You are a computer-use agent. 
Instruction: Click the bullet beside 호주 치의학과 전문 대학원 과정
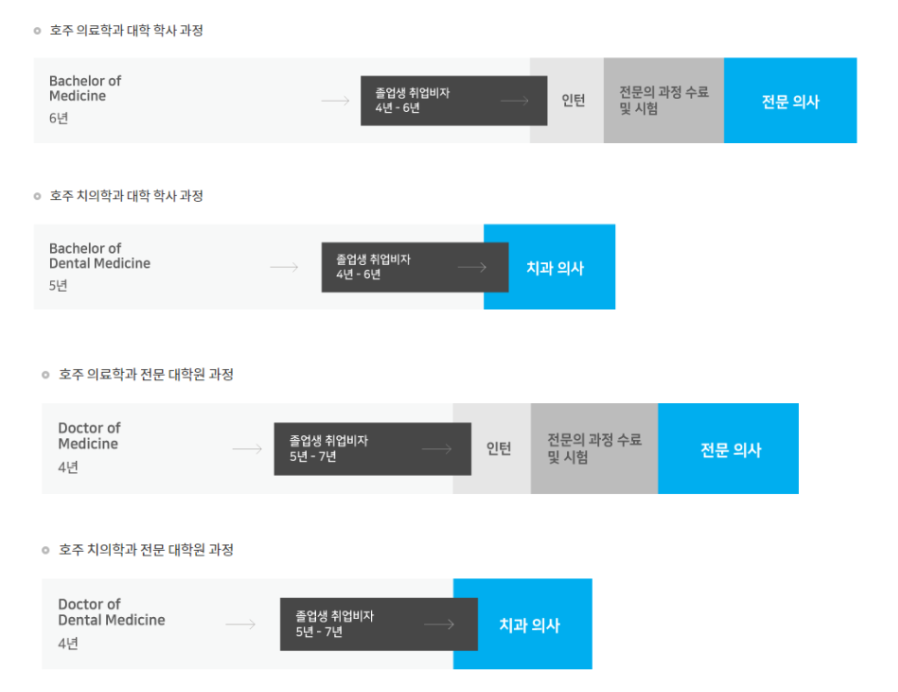(x=46, y=551)
